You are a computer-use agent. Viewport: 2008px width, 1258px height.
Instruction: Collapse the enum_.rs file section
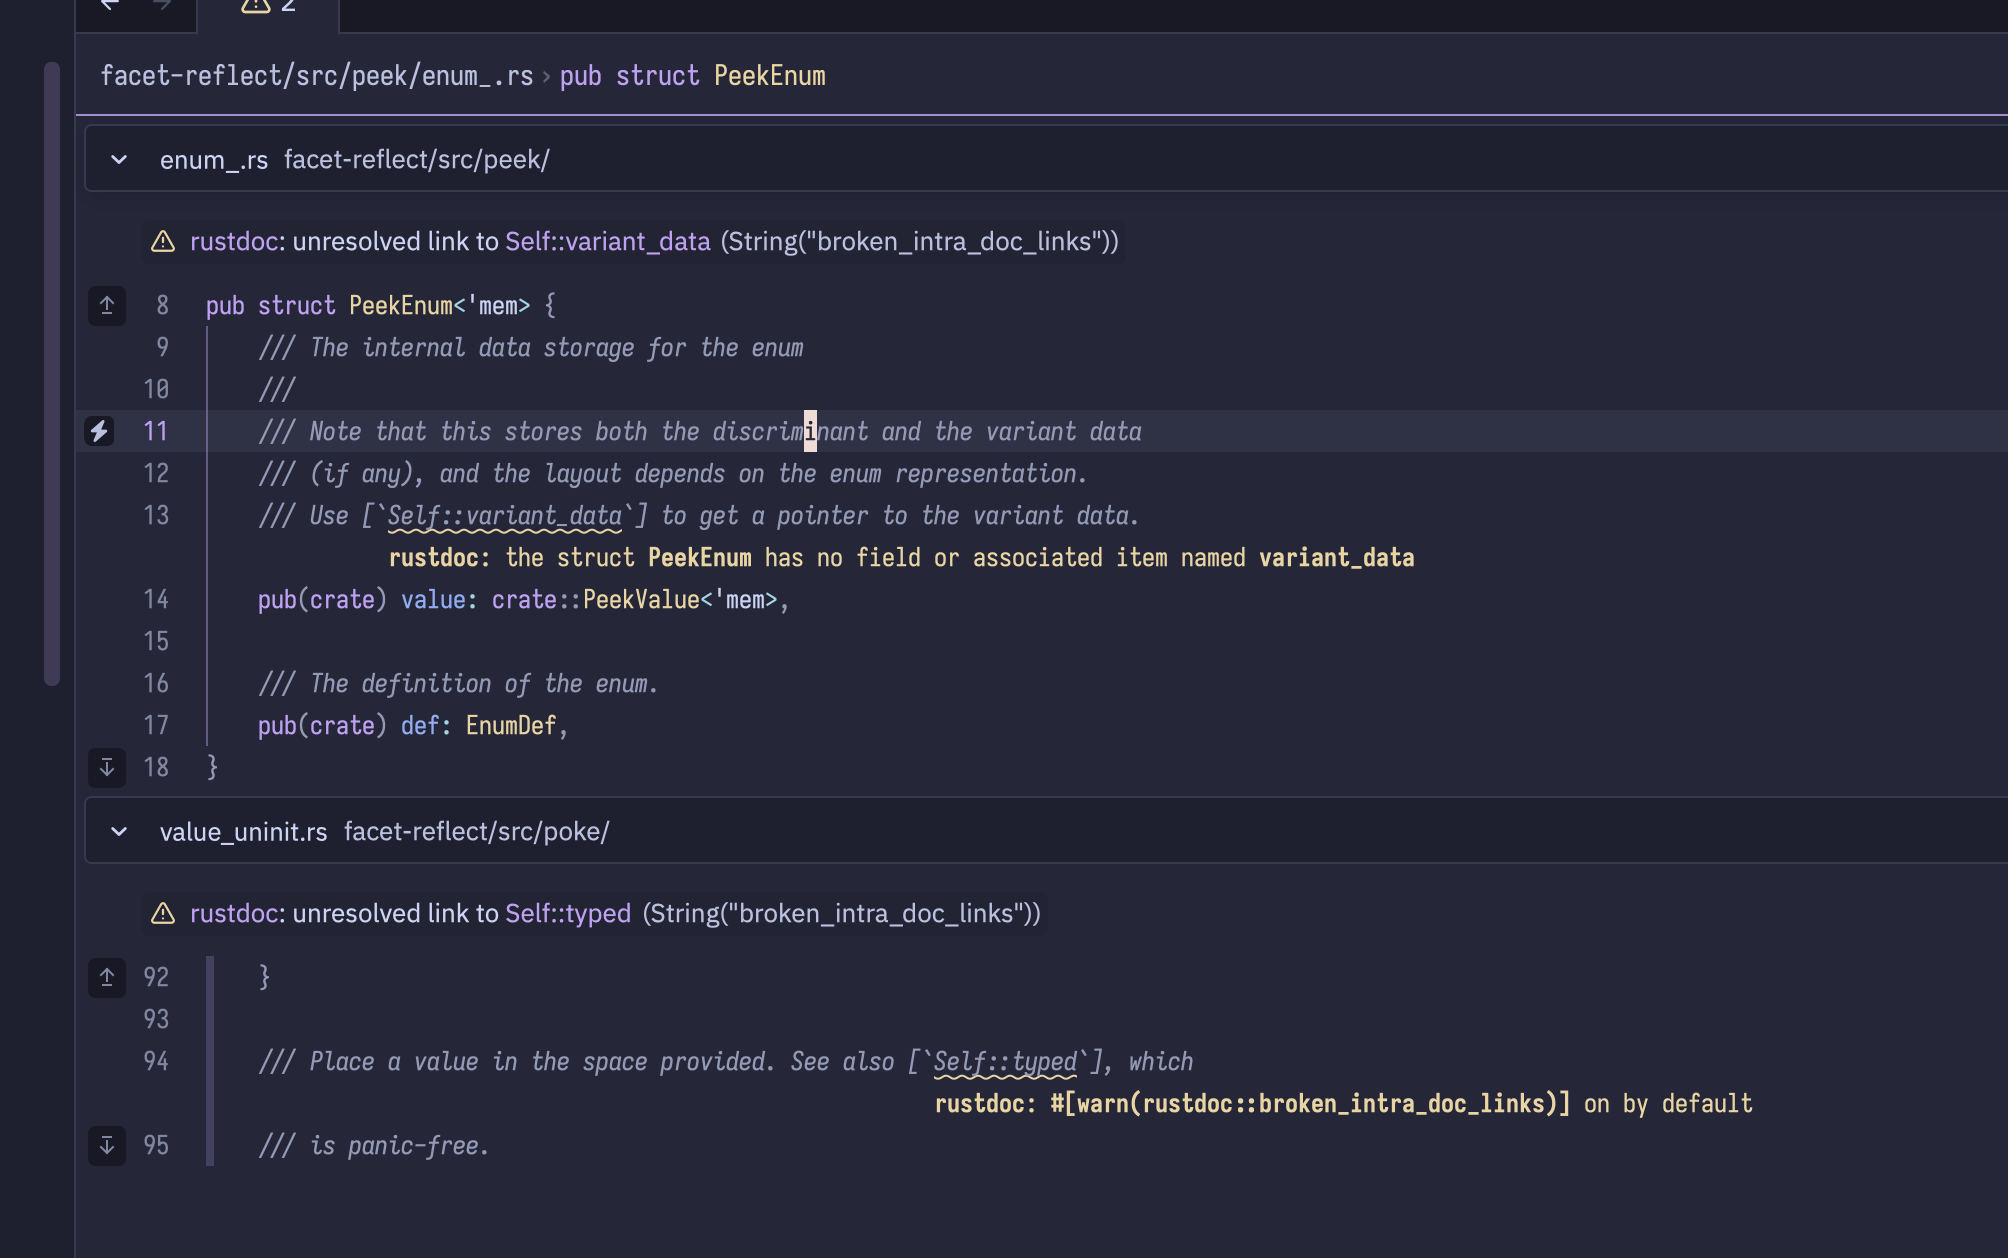coord(119,160)
